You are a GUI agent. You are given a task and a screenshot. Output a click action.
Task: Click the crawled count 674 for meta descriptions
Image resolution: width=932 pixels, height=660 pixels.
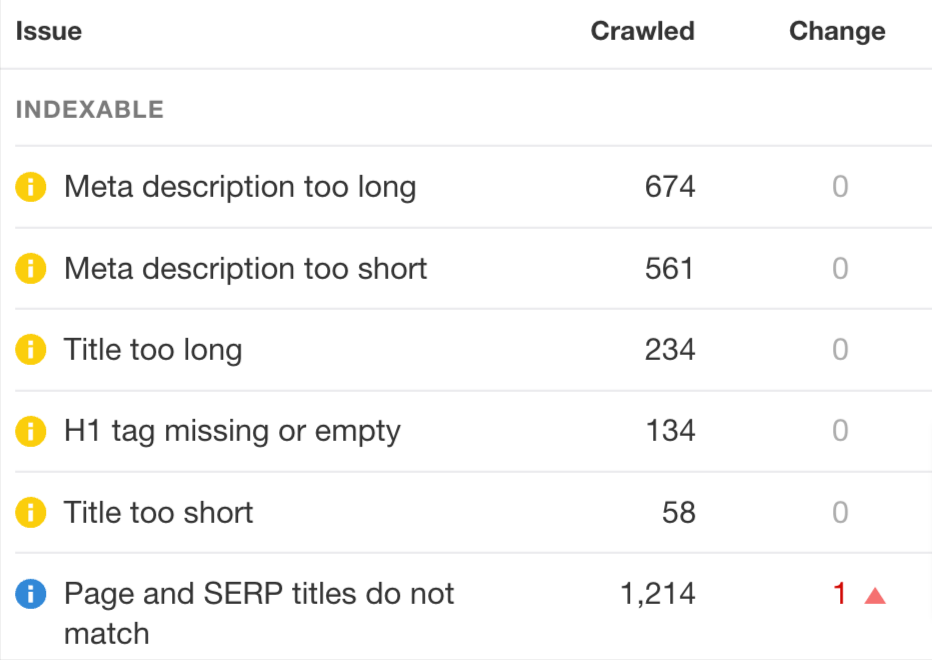[x=668, y=187]
